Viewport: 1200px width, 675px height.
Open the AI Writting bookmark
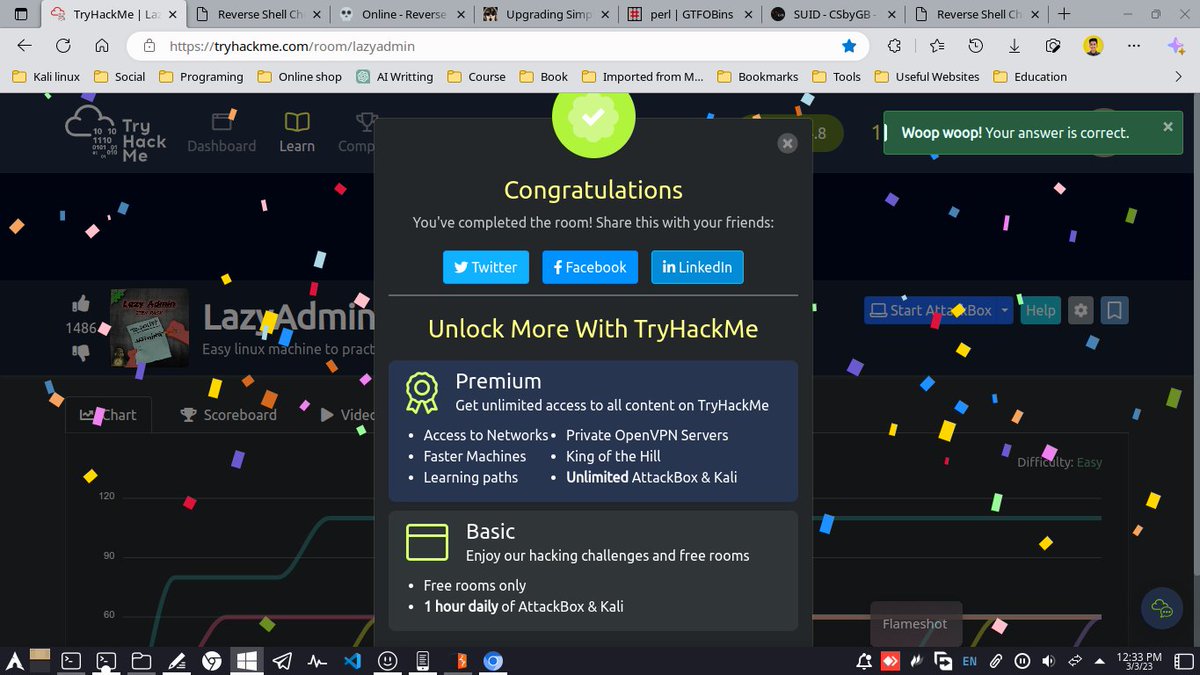coord(395,77)
